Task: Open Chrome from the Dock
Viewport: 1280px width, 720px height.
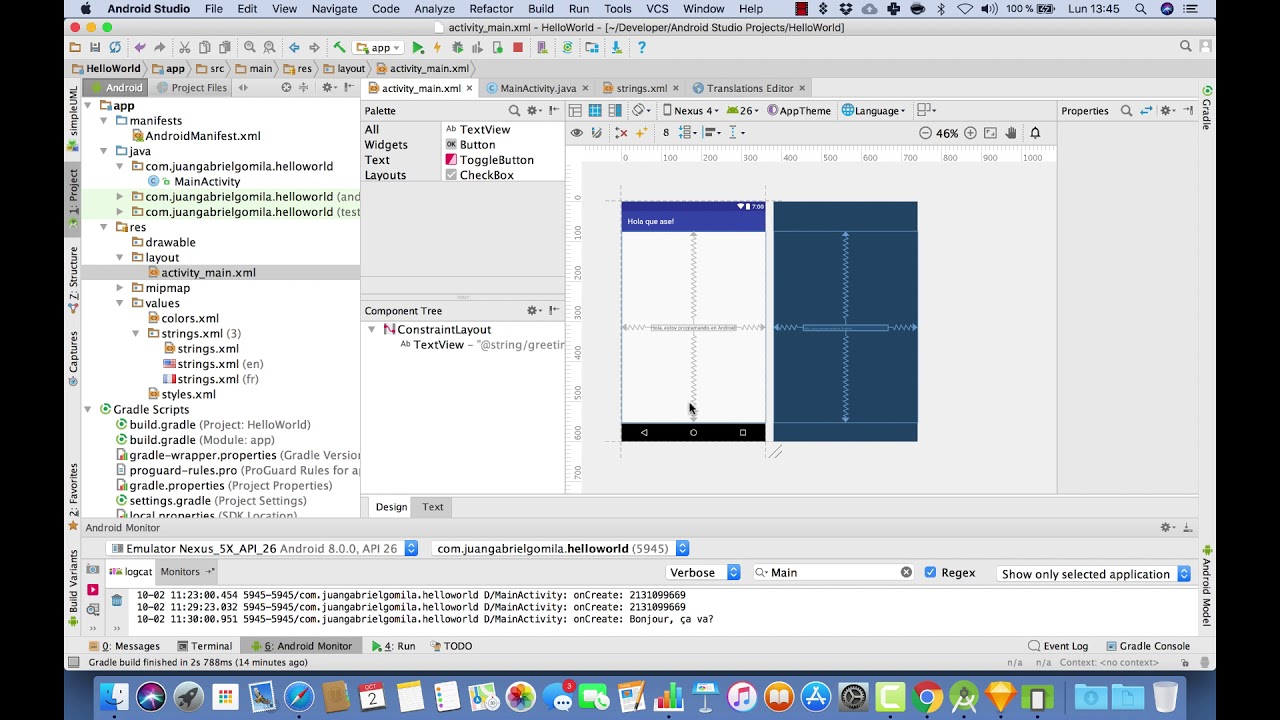Action: pyautogui.click(x=927, y=697)
